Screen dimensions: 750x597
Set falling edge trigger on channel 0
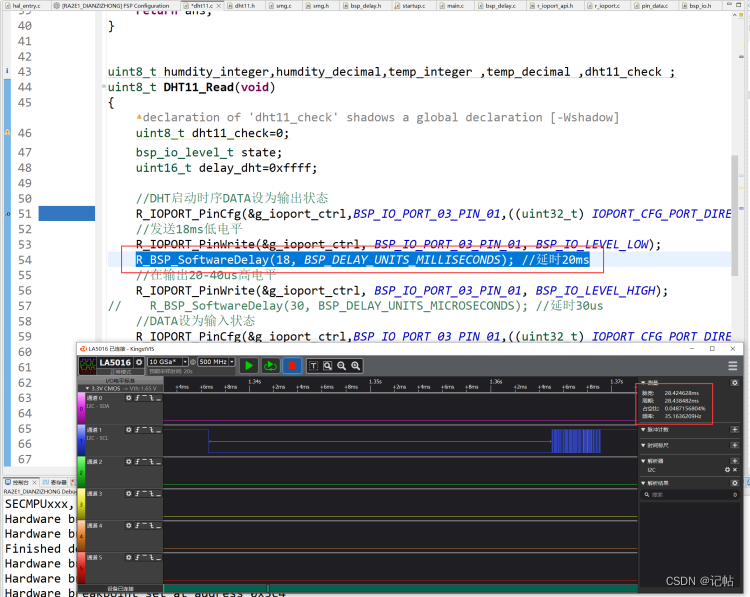[151, 398]
